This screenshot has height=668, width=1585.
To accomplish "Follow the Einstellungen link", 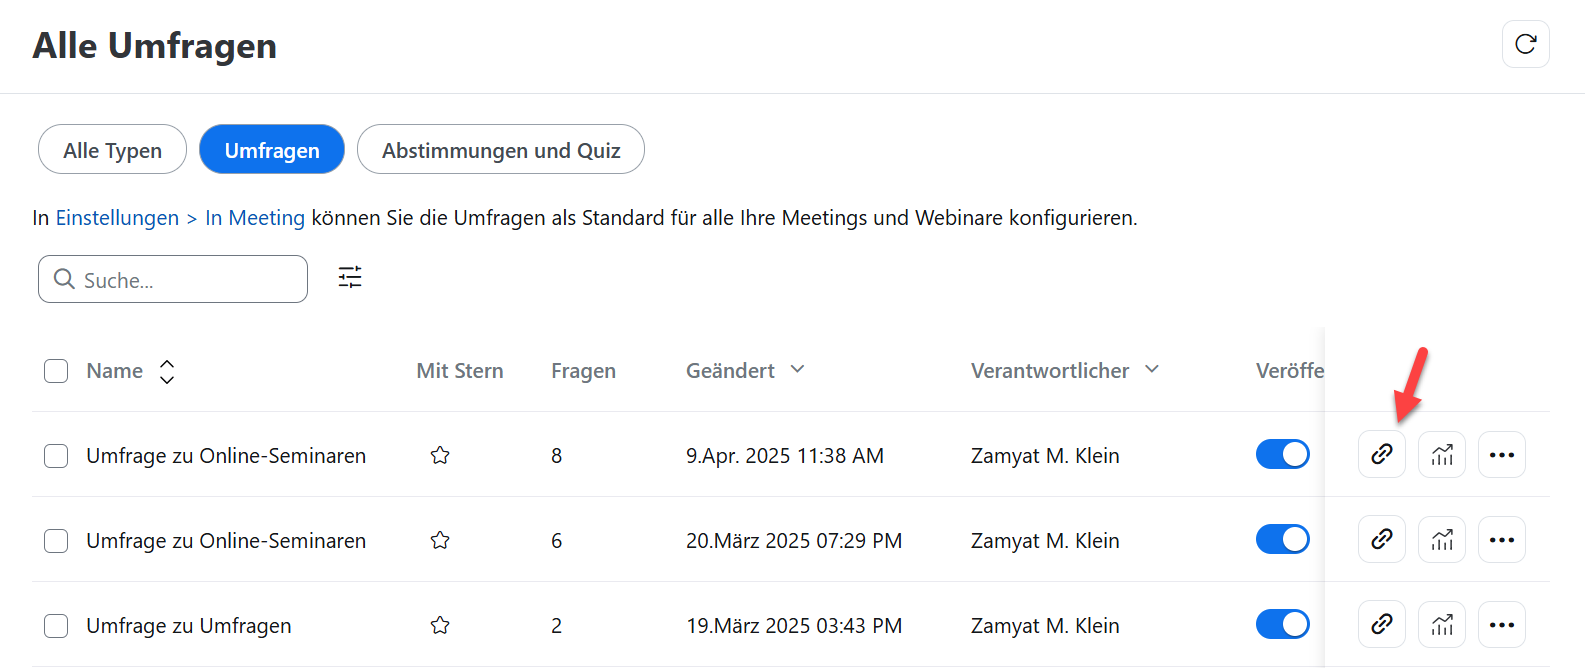I will pos(117,217).
